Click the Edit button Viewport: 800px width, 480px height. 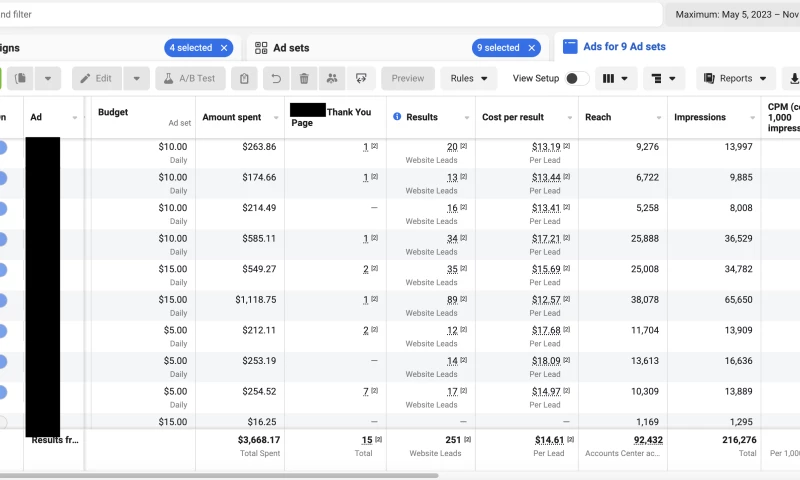[x=96, y=78]
